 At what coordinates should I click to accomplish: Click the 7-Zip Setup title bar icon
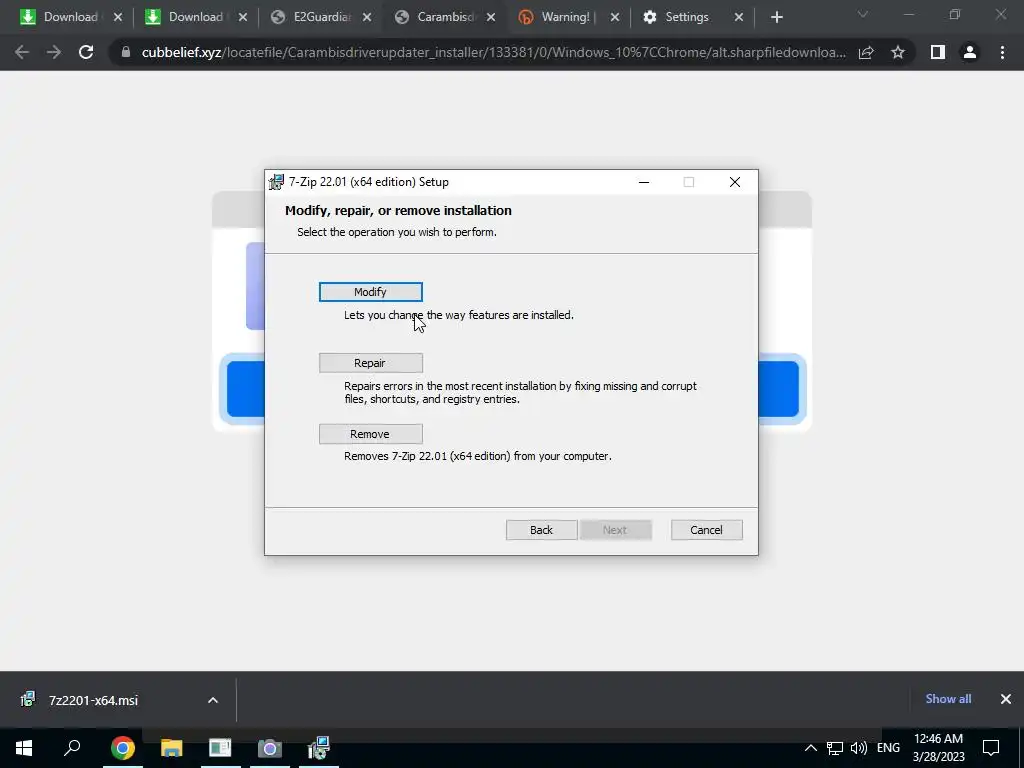tap(276, 182)
